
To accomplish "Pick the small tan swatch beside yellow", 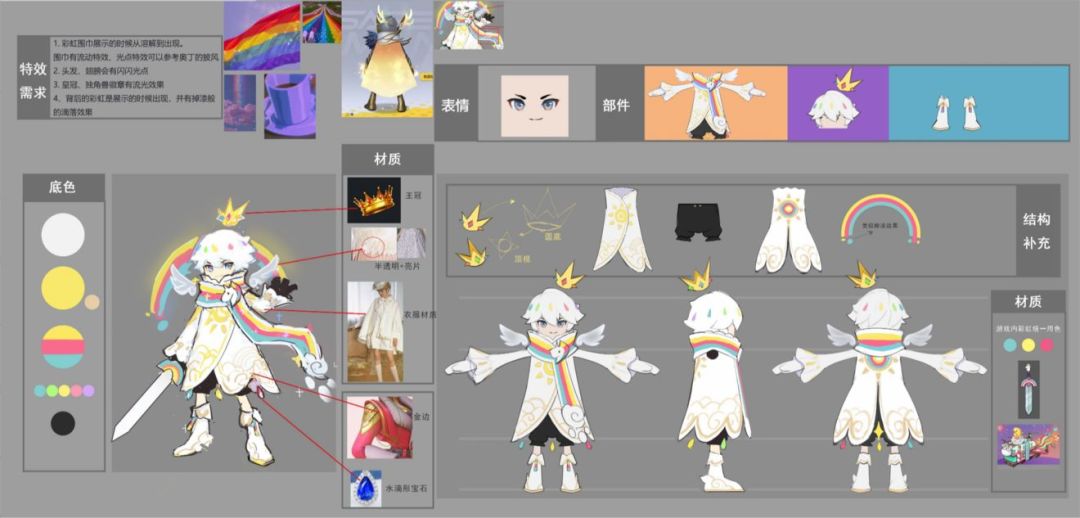I will point(92,302).
